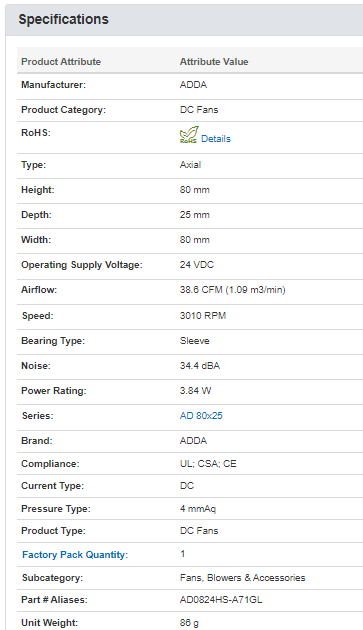Screen dimensions: 363x630
Task: Click the RoHS green leaf icon
Action: [189, 135]
